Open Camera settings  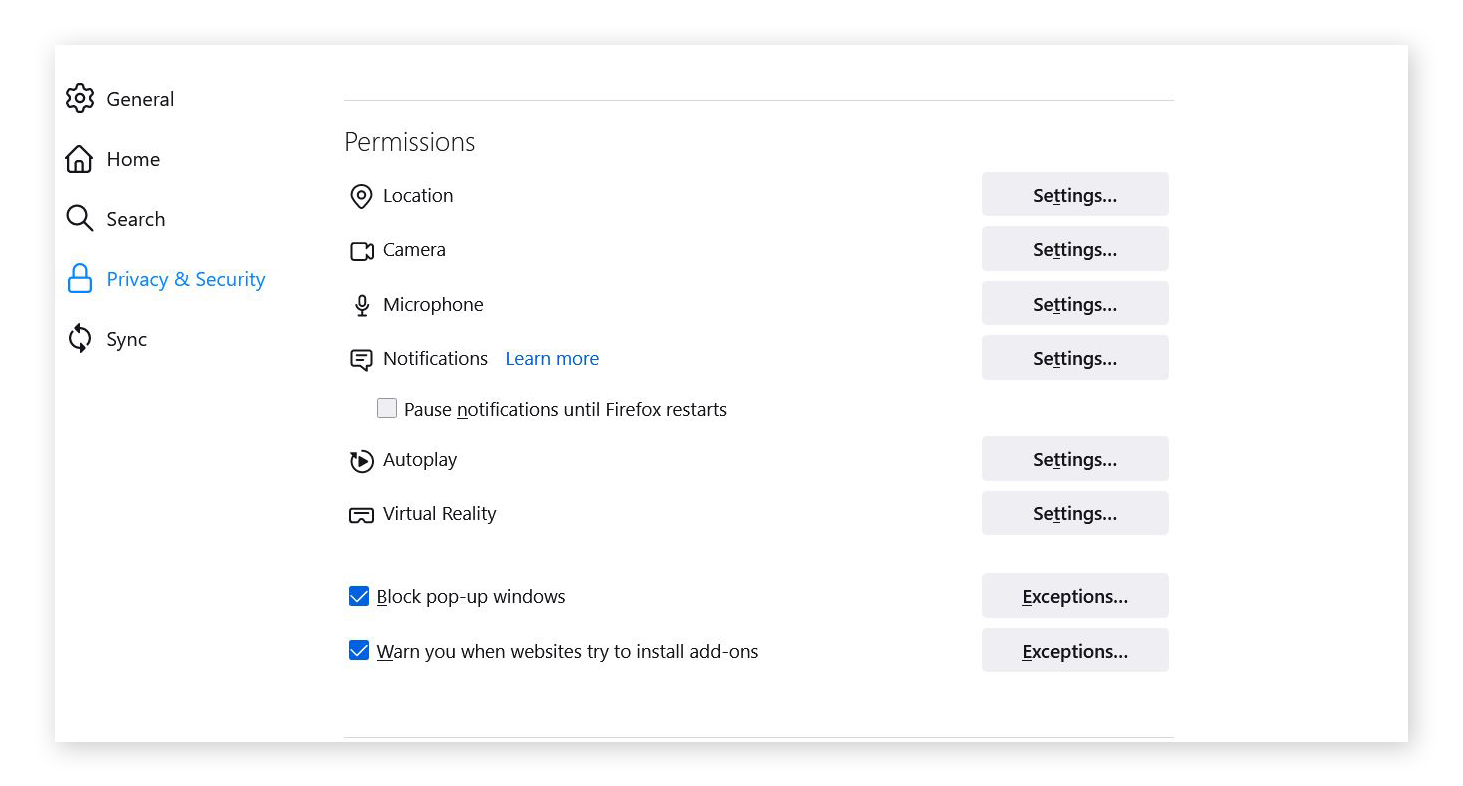click(x=1074, y=248)
